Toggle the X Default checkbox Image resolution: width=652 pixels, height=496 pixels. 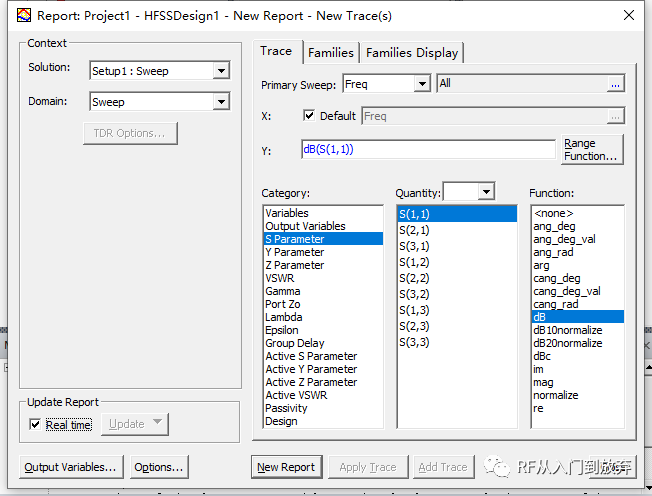coord(309,116)
